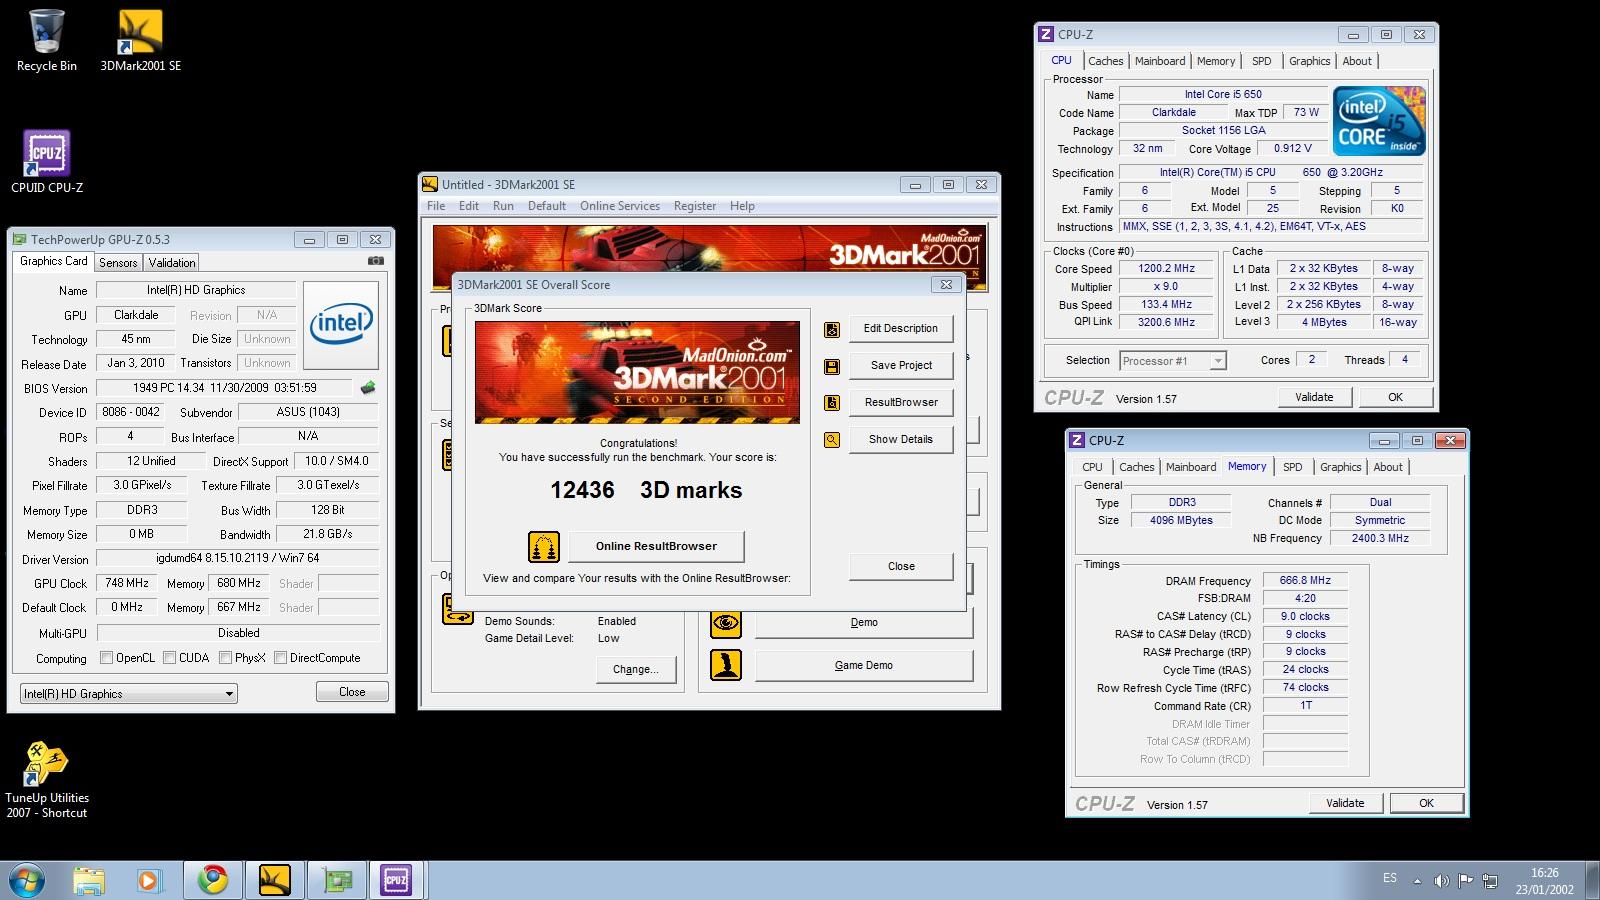
Task: Enable the DirectCompute checkbox
Action: click(x=281, y=658)
